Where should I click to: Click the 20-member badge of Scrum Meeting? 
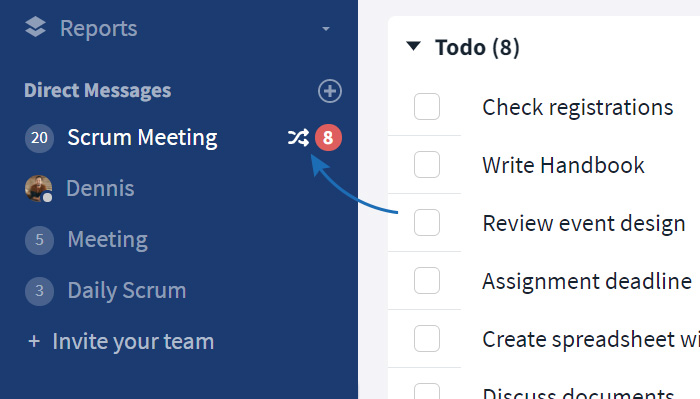click(39, 138)
